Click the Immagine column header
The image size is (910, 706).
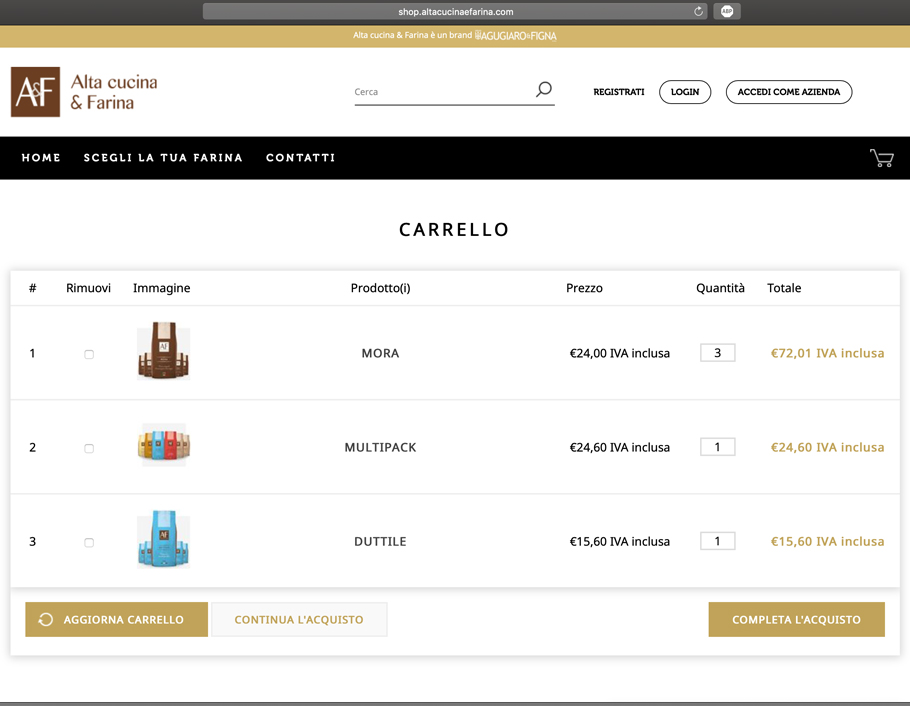point(161,288)
